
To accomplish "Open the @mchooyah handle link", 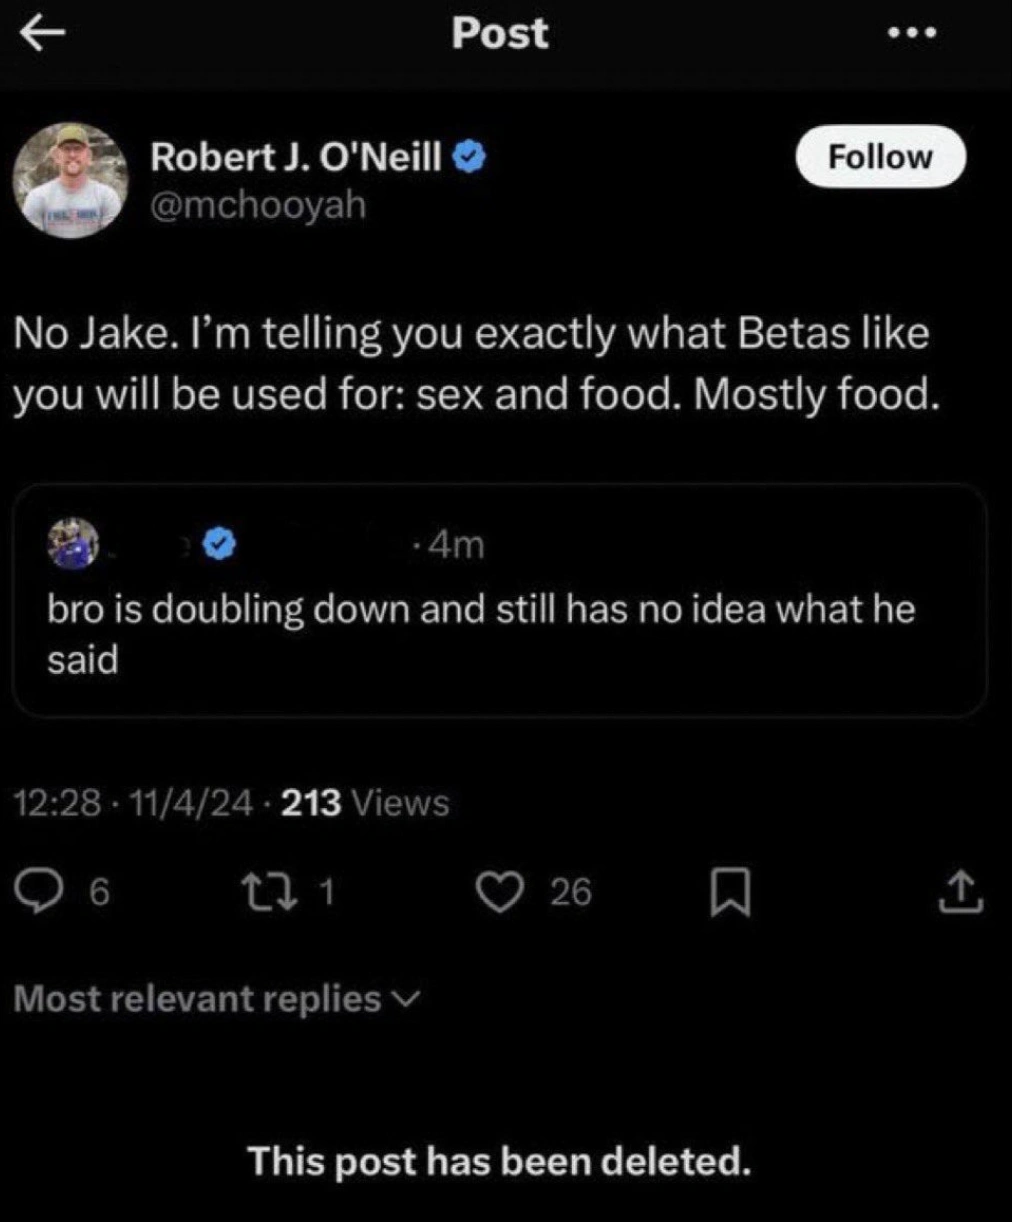I will click(258, 205).
